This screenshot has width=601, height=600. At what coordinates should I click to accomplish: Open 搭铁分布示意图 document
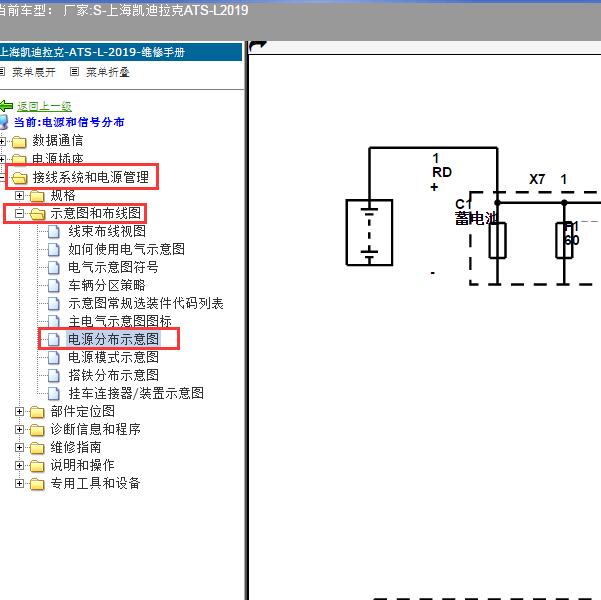(113, 375)
